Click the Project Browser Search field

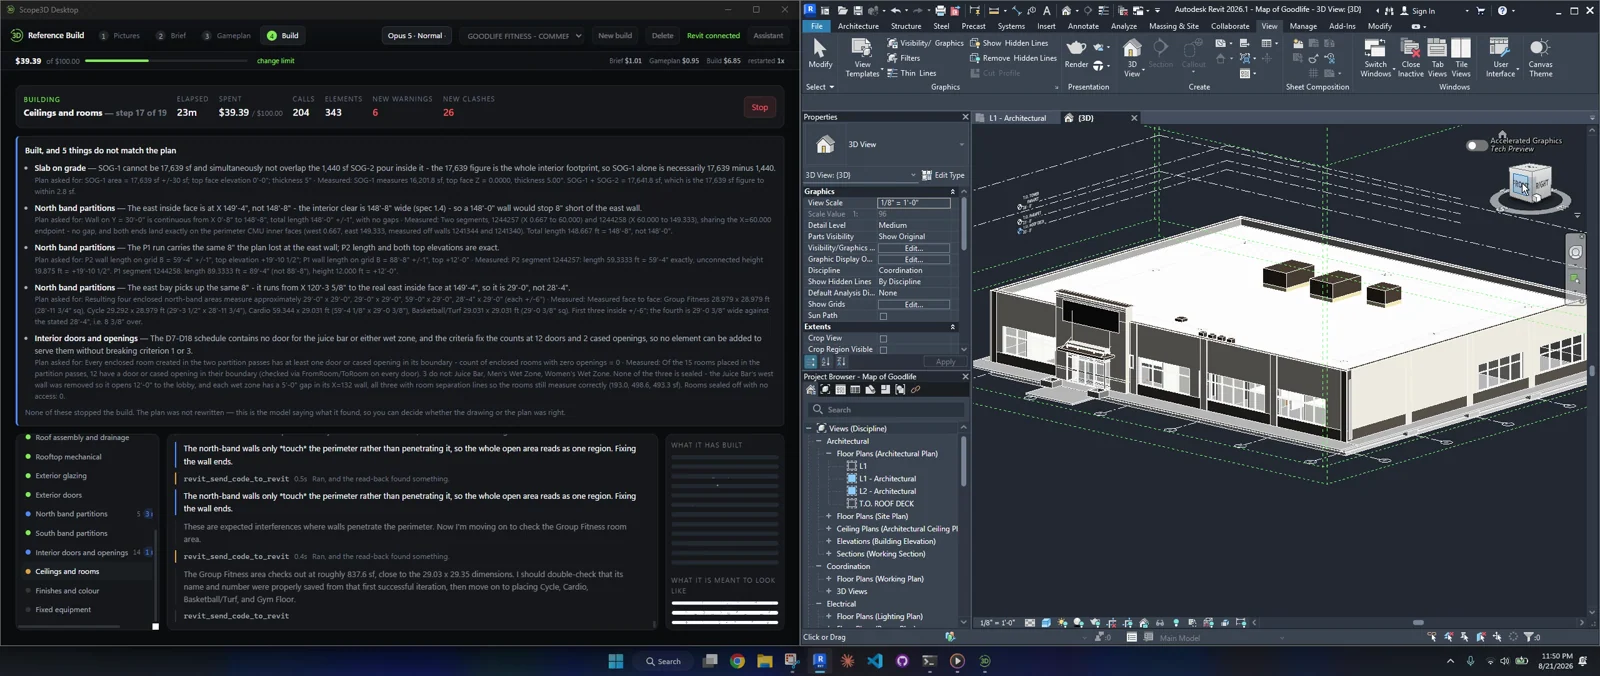(x=886, y=409)
